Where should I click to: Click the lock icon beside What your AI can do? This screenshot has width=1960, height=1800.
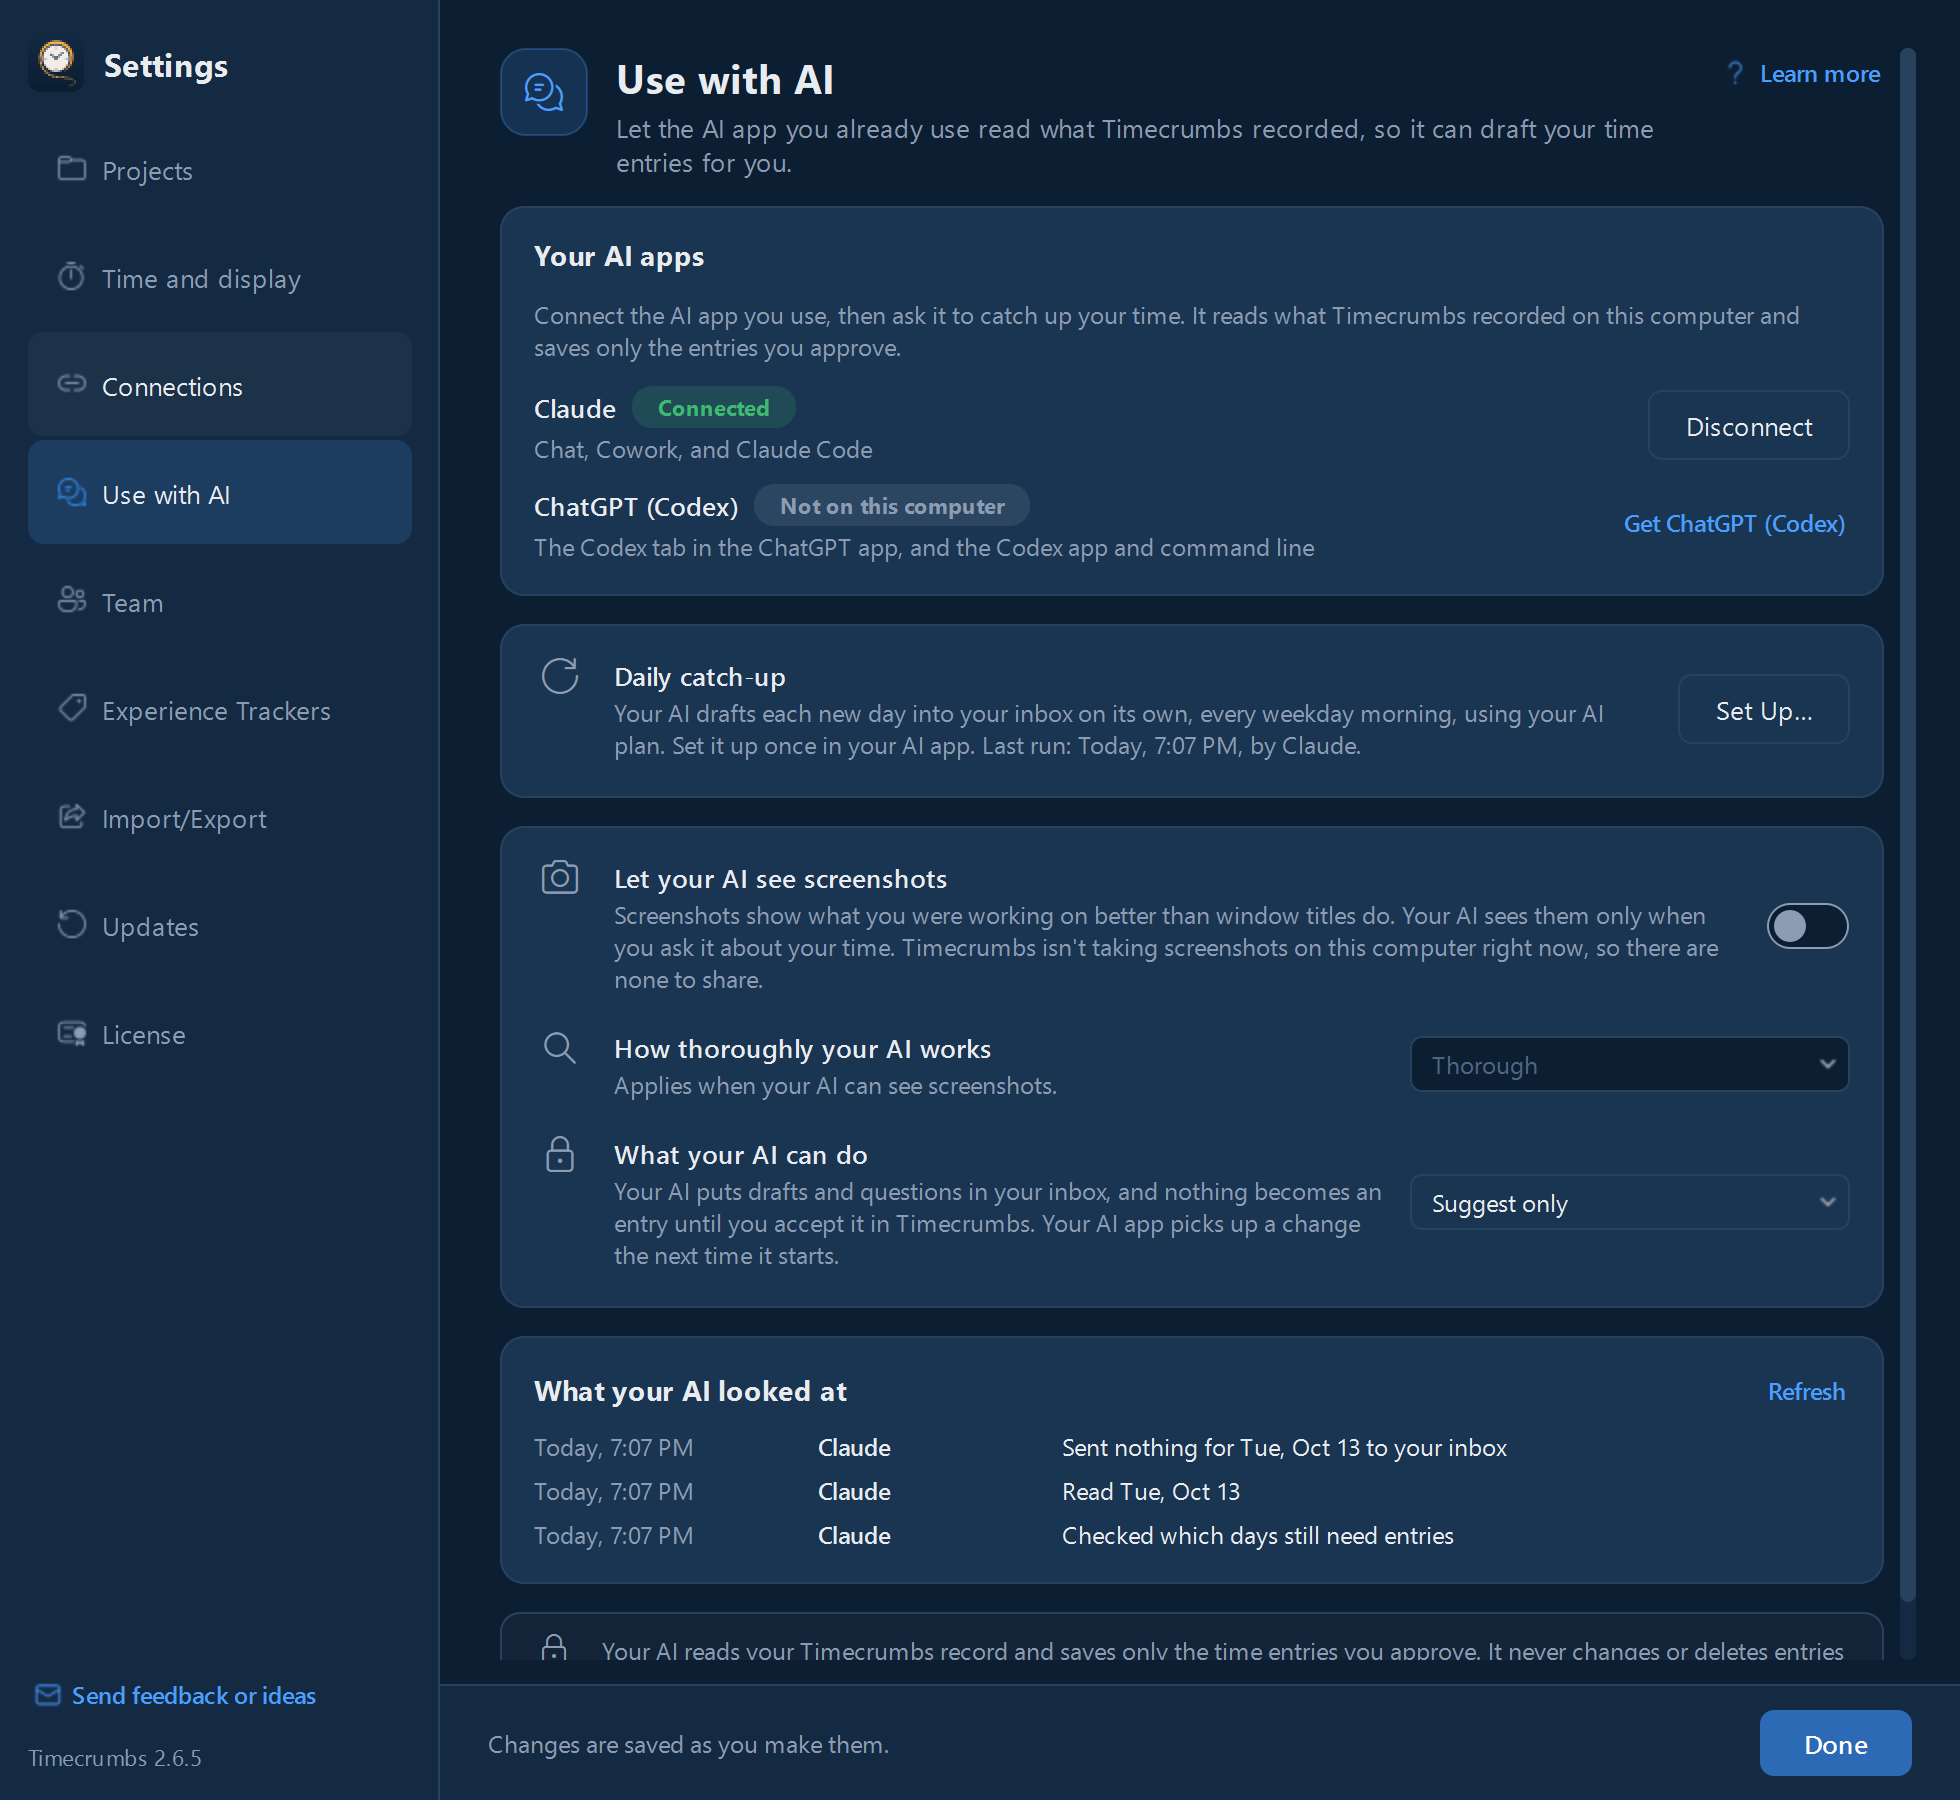point(560,1154)
